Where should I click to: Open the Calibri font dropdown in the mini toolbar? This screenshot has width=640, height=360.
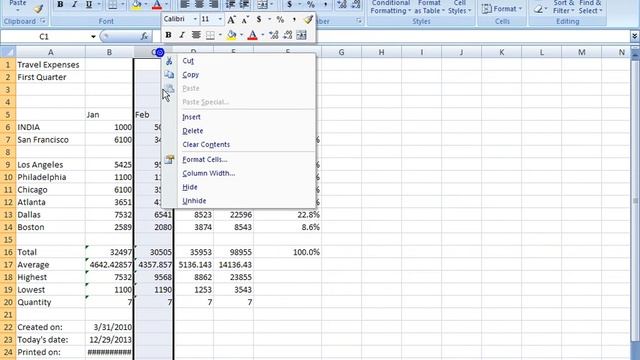tap(195, 19)
